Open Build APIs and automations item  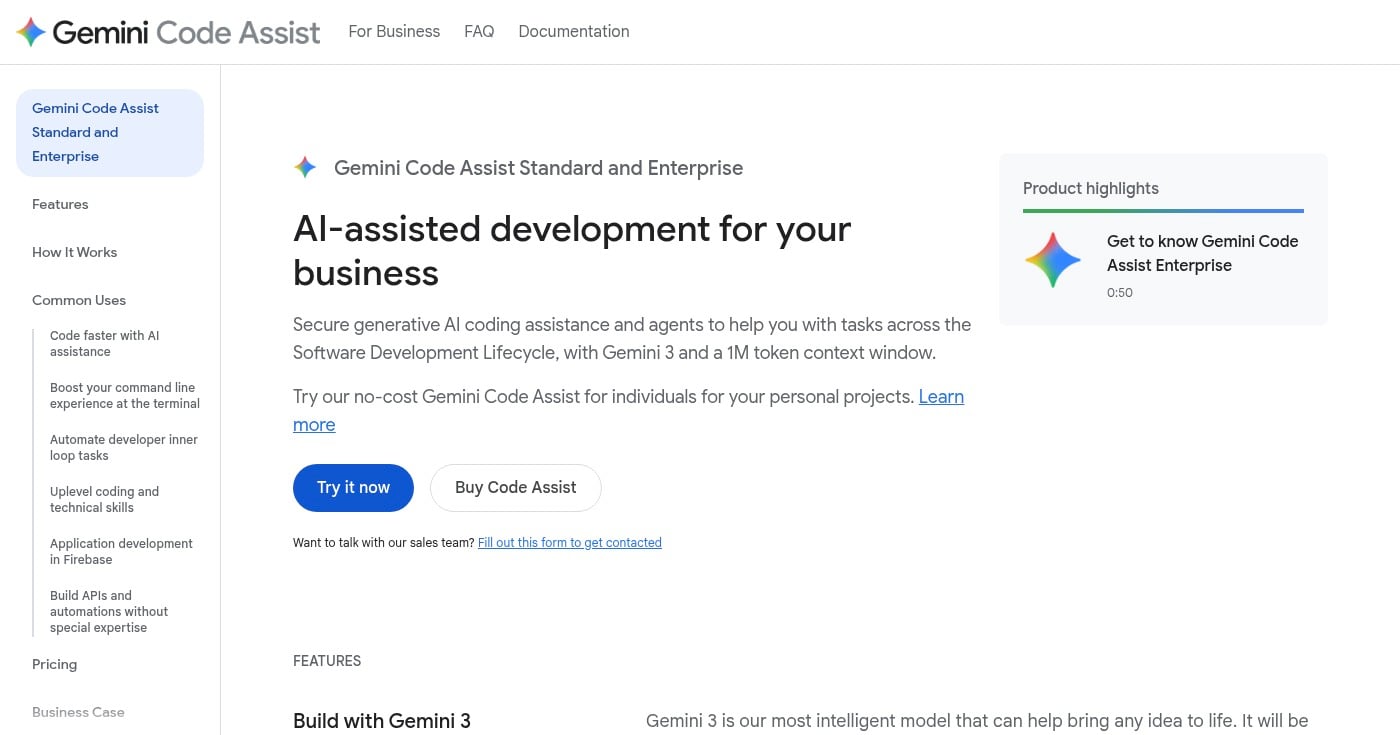tap(109, 611)
